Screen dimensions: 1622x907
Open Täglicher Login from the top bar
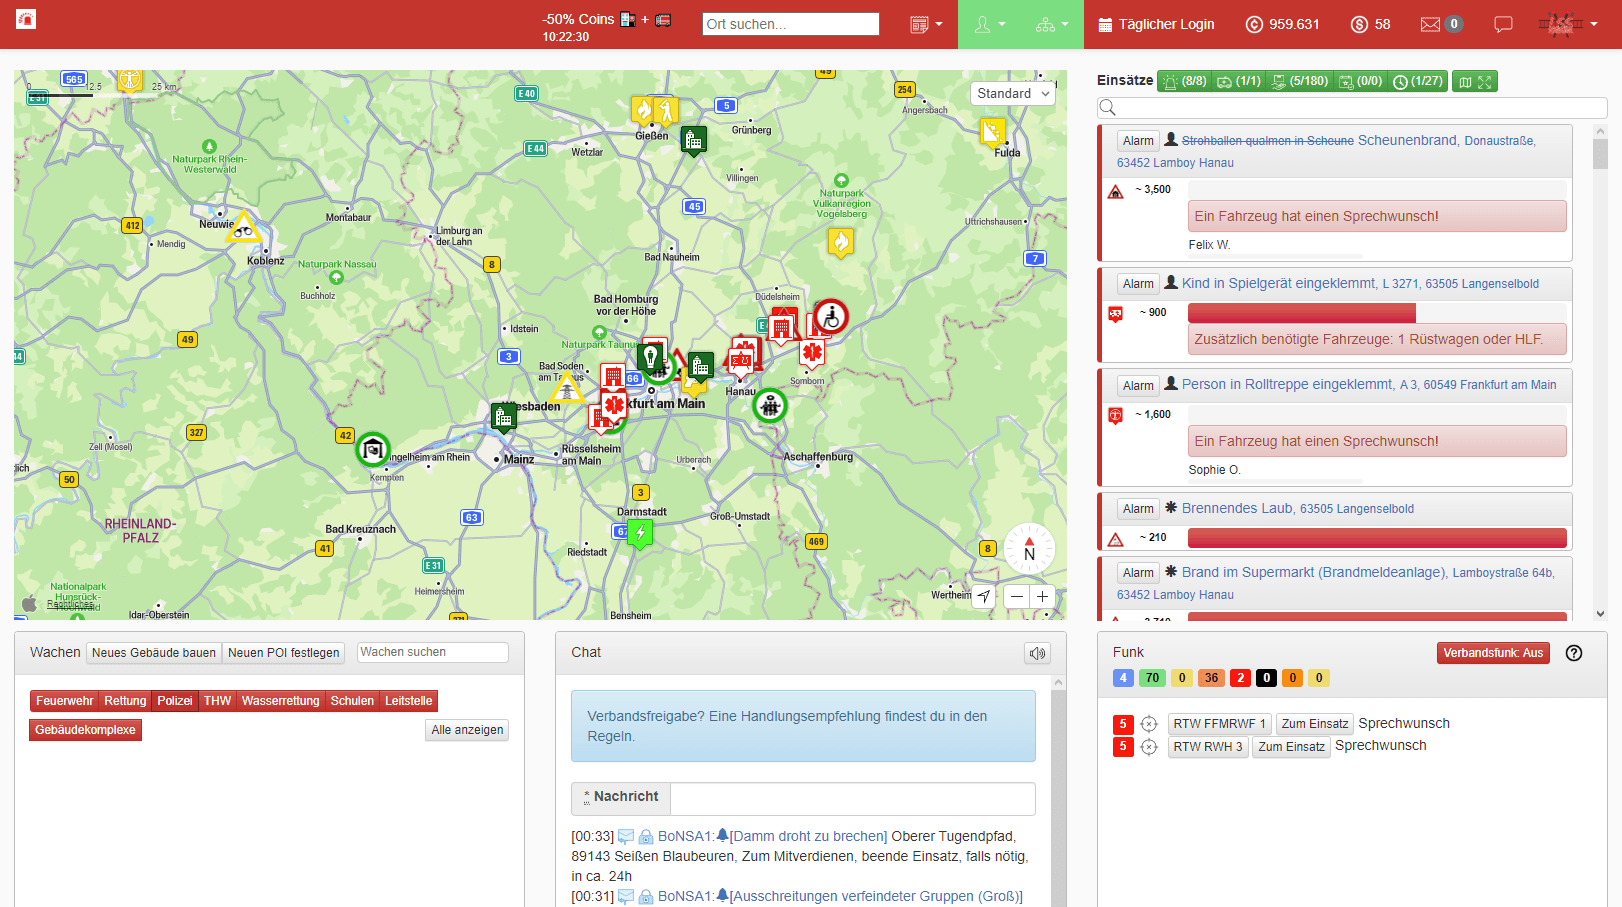tap(1156, 24)
